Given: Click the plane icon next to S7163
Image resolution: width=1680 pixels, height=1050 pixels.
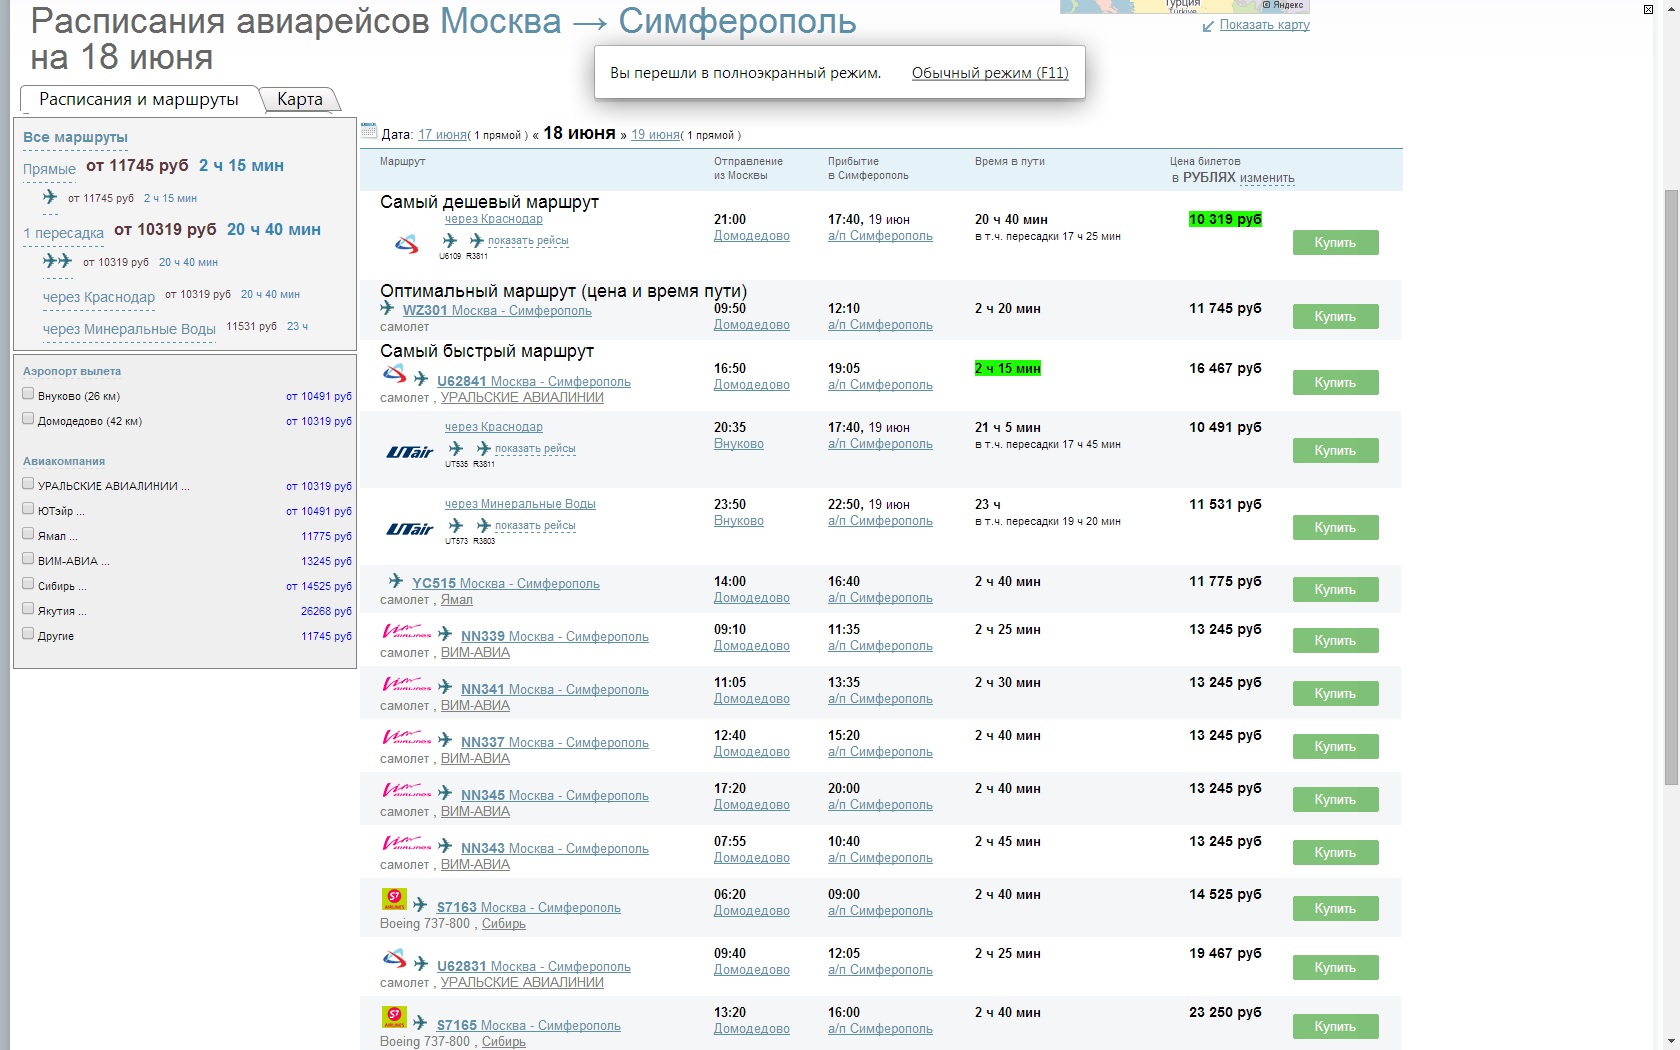Looking at the screenshot, I should pos(421,905).
